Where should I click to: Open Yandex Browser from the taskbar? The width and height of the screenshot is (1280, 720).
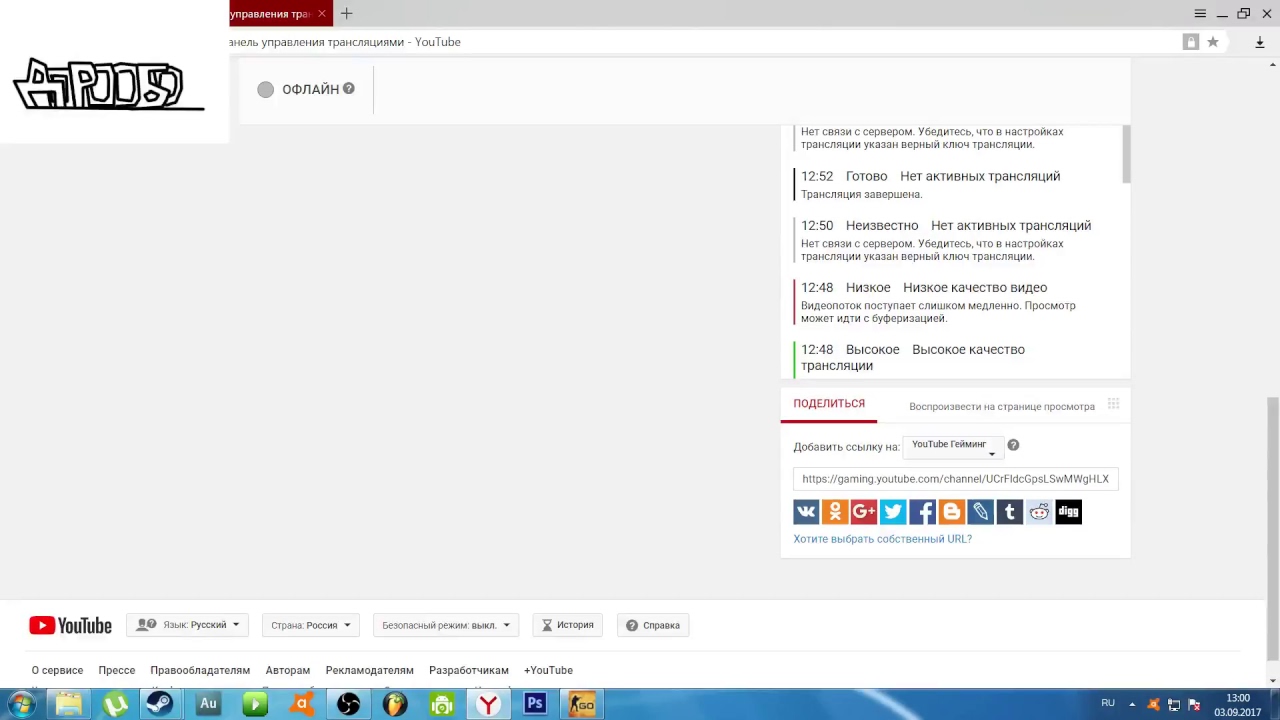click(x=488, y=704)
